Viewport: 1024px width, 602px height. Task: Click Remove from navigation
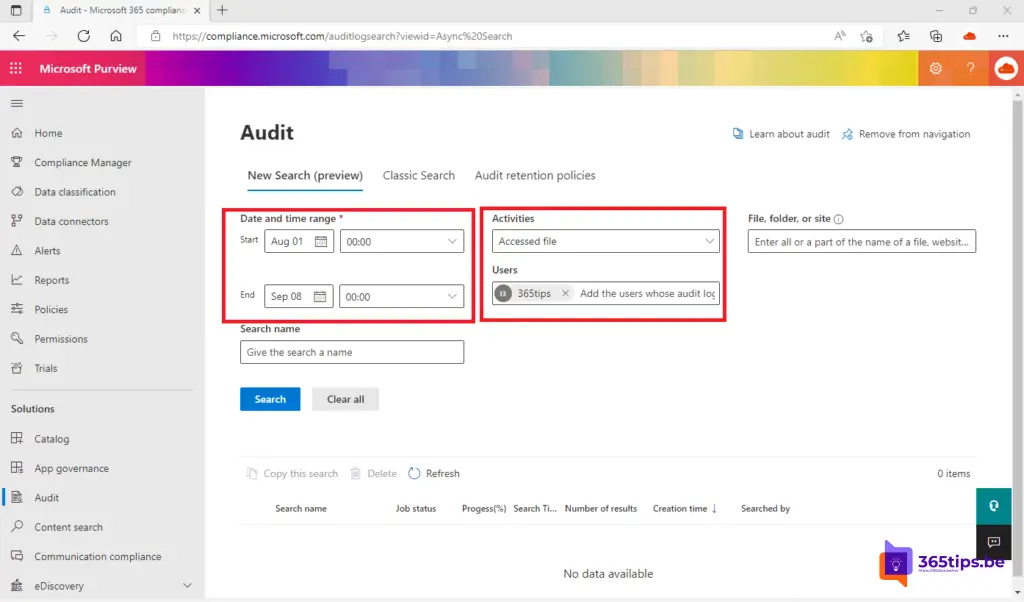coord(906,134)
